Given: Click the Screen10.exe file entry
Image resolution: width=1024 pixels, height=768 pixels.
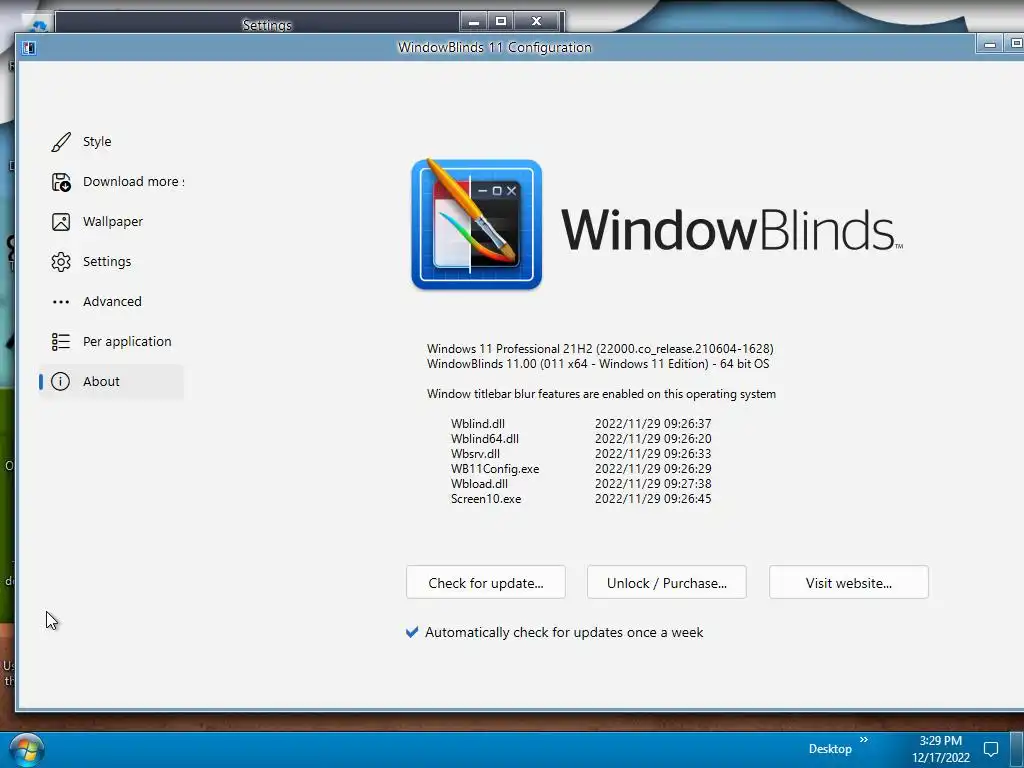Looking at the screenshot, I should point(486,499).
